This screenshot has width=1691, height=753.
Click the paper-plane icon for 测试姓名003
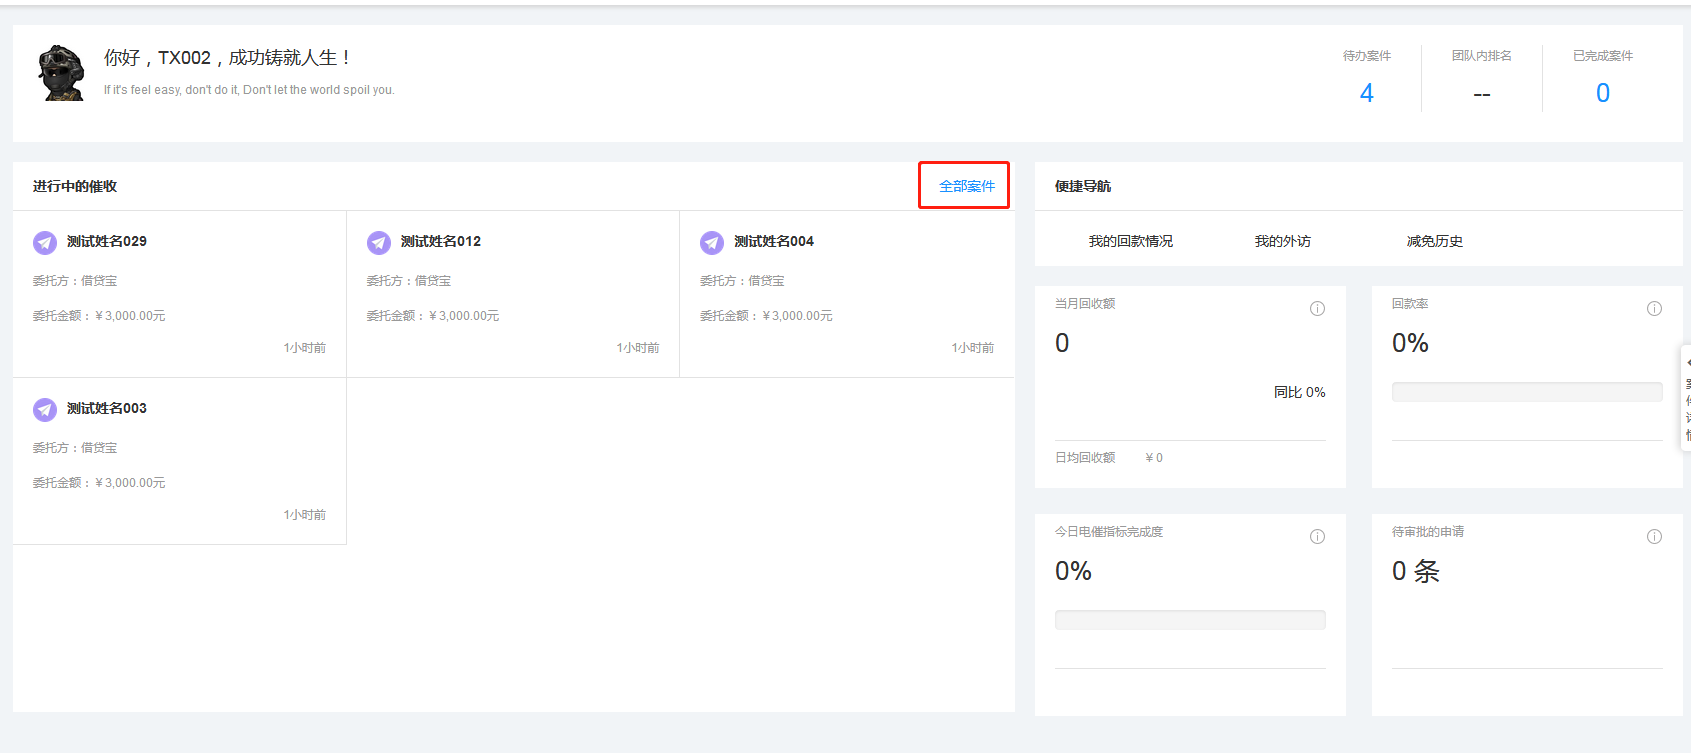click(x=45, y=409)
